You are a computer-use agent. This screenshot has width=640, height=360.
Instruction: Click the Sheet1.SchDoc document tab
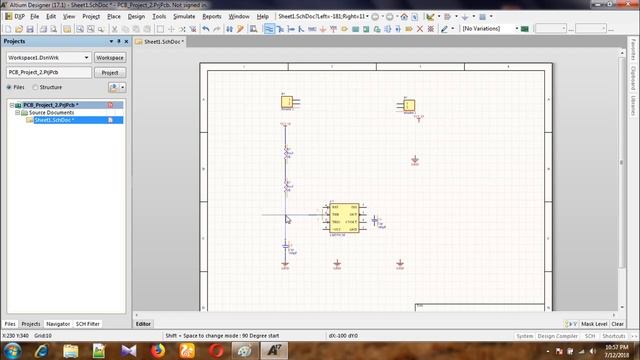160,42
